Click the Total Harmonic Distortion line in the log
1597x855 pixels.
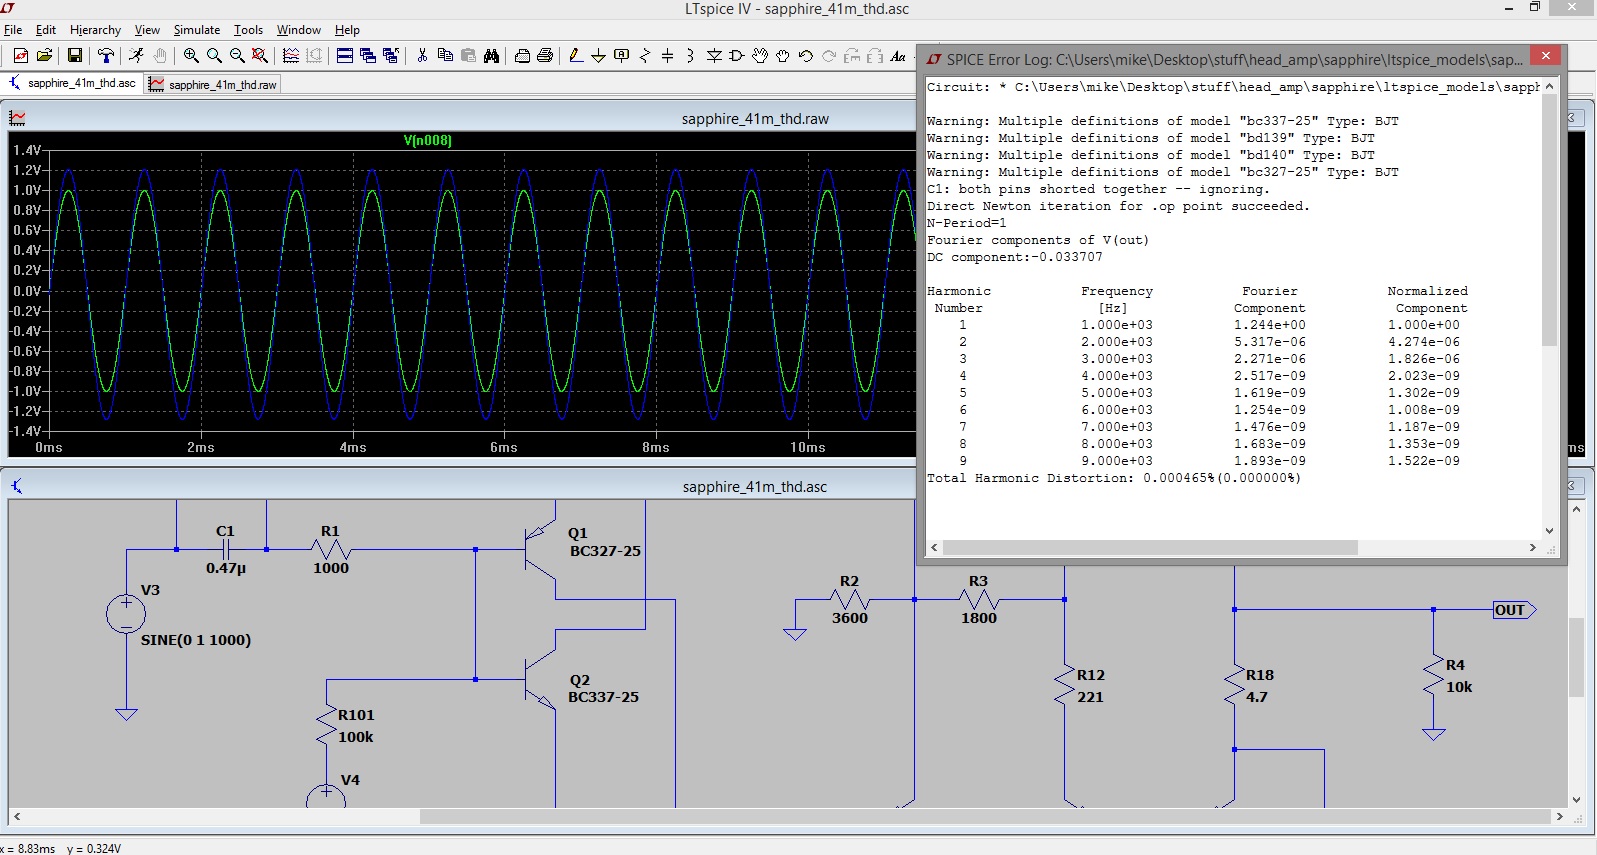coord(1114,478)
